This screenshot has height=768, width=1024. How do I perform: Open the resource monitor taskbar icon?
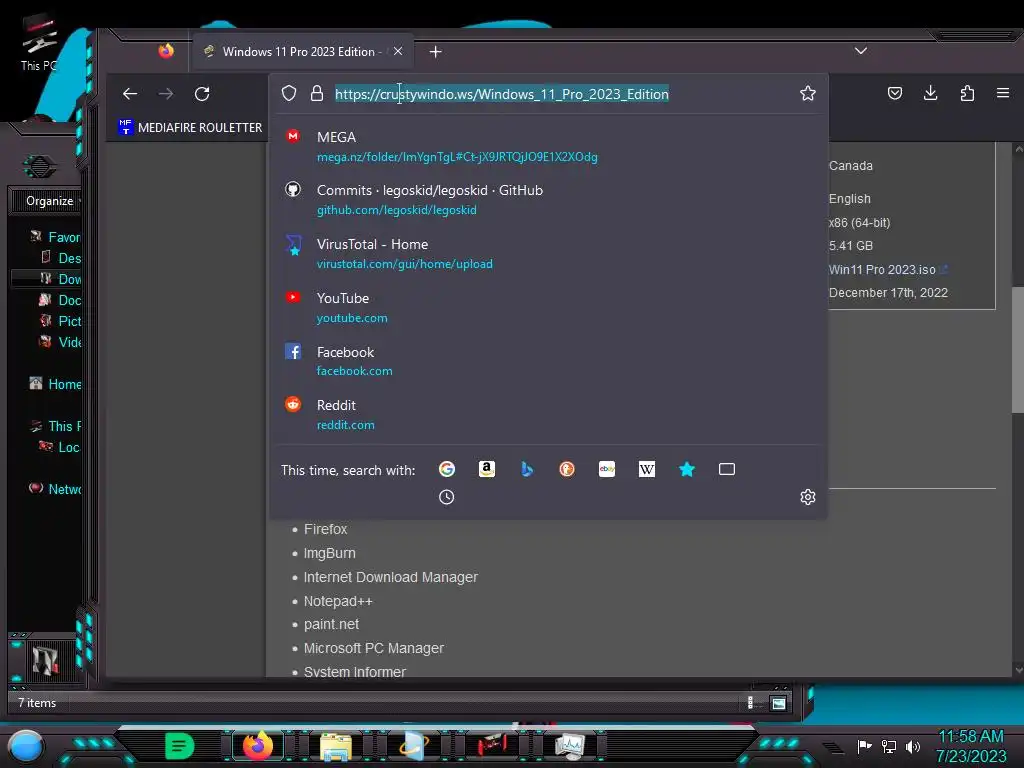[x=570, y=746]
